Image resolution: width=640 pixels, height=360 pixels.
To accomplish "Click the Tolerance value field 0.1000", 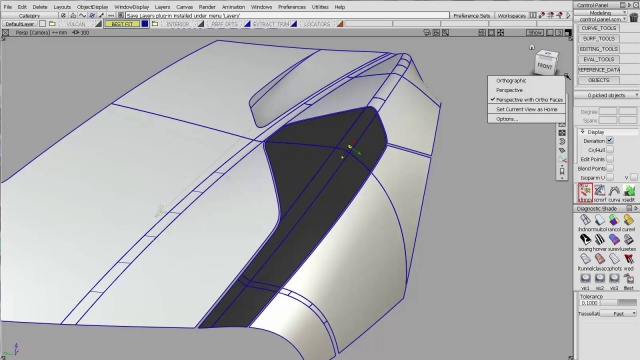I will (x=589, y=303).
